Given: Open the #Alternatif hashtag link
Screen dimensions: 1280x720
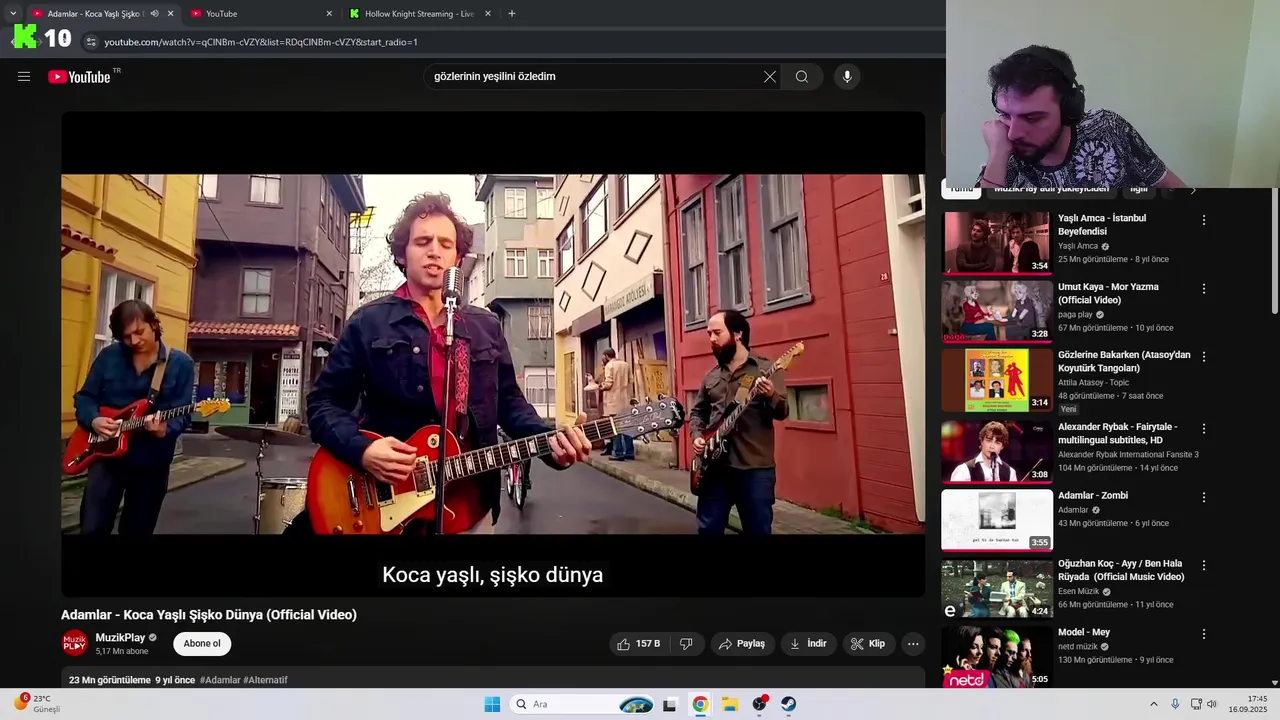Looking at the screenshot, I should point(265,680).
